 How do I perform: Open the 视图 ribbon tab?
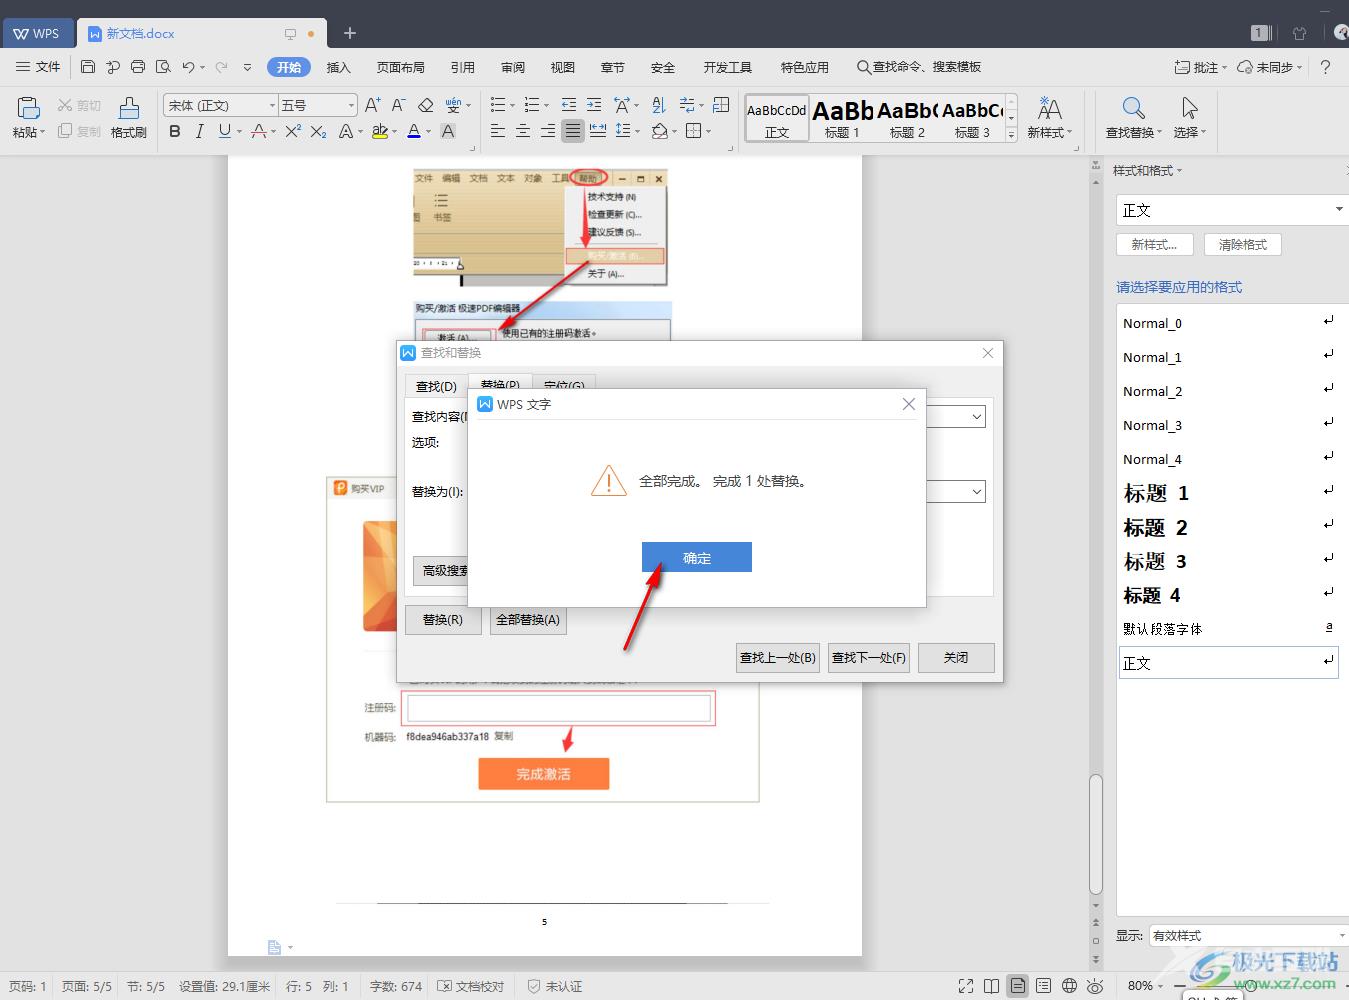pos(563,67)
